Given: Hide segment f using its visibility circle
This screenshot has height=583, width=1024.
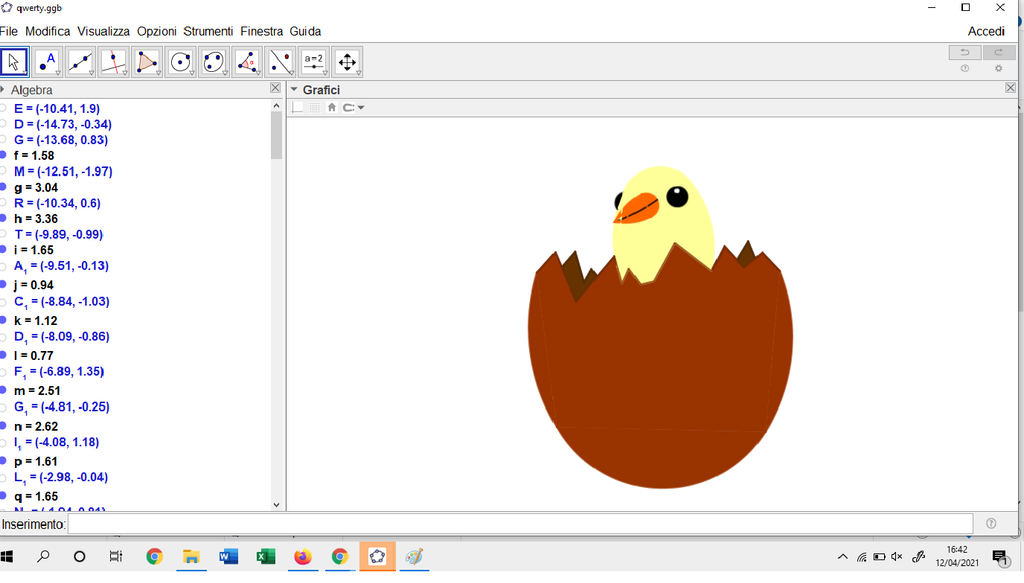Looking at the screenshot, I should tap(3, 156).
